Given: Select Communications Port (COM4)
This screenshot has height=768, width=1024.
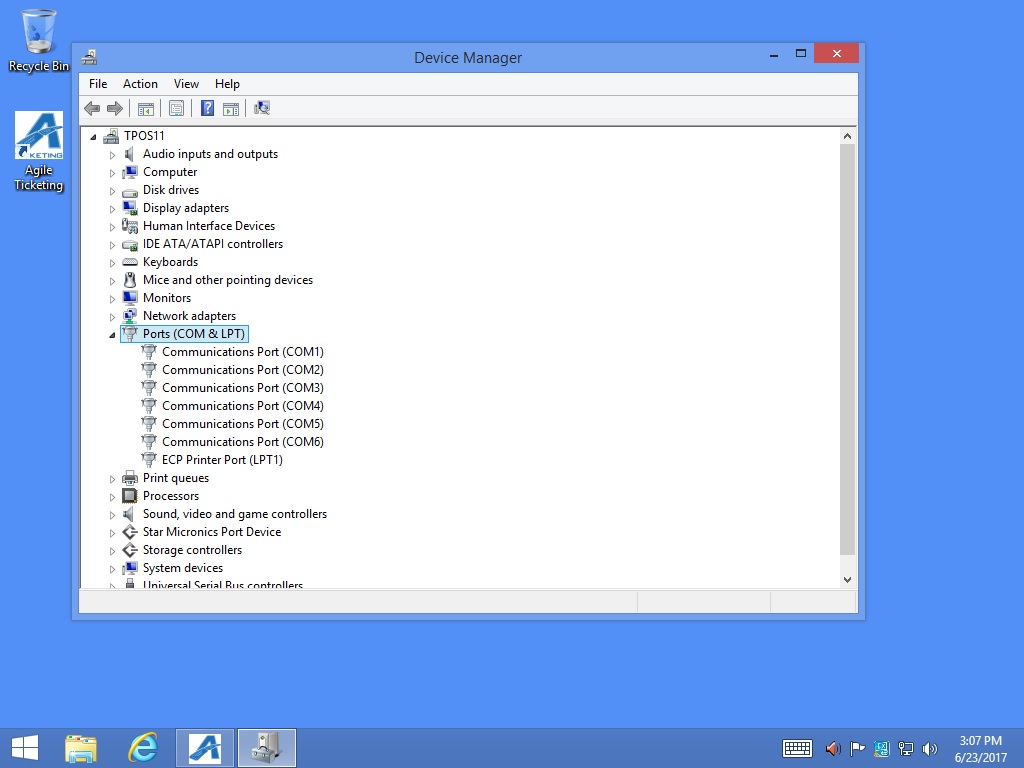Looking at the screenshot, I should 243,406.
